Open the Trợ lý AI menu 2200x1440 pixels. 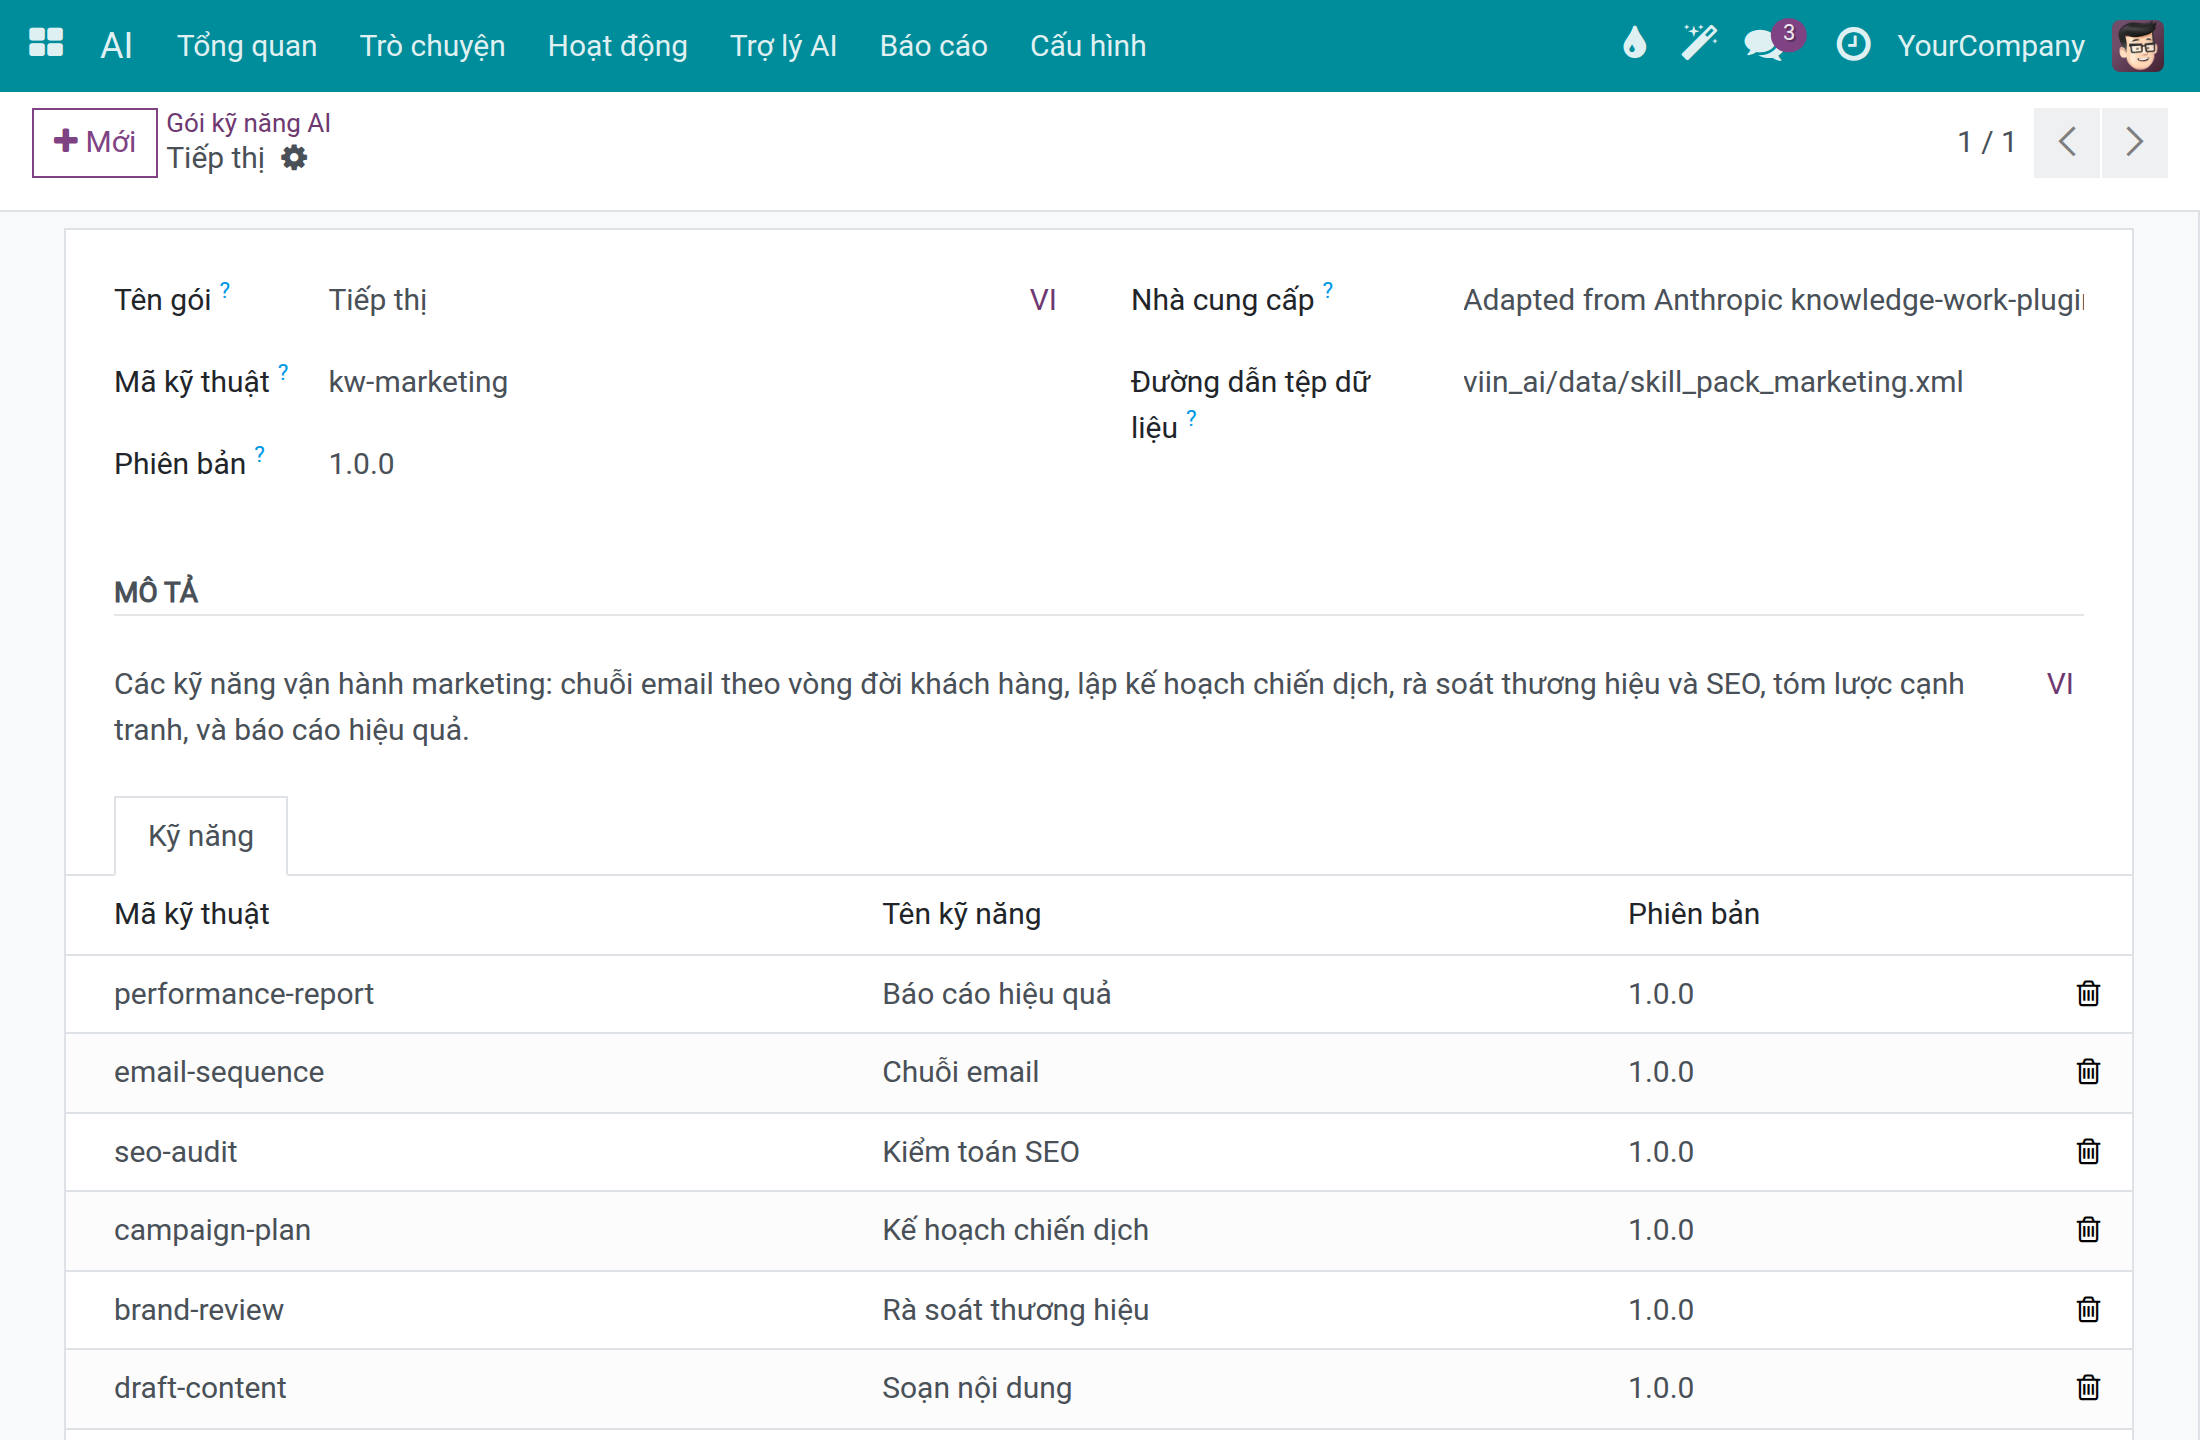click(x=783, y=46)
